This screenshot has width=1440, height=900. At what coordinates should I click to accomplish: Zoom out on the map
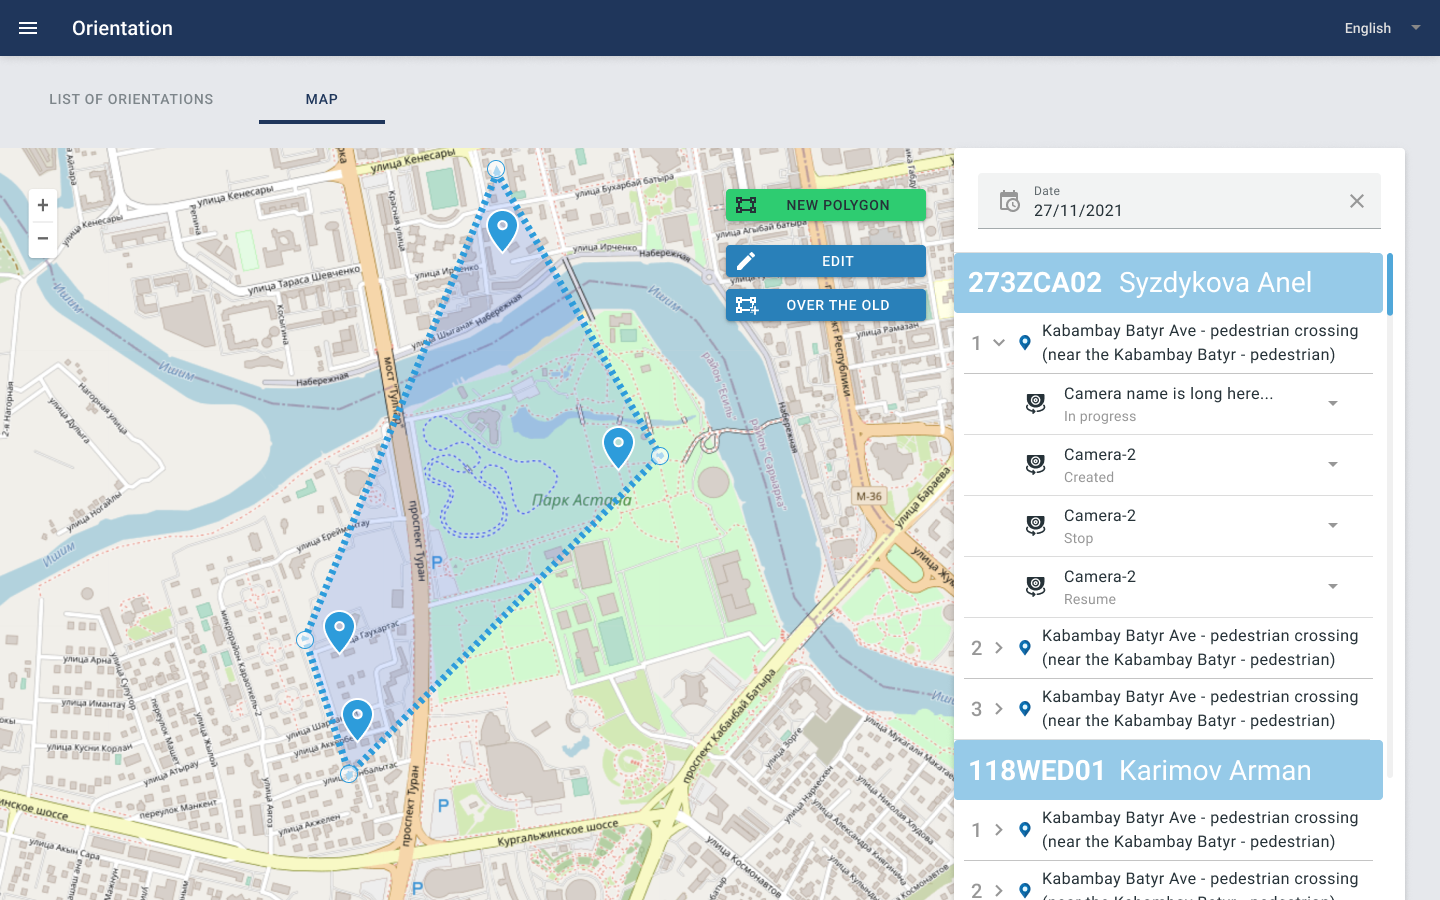point(43,239)
